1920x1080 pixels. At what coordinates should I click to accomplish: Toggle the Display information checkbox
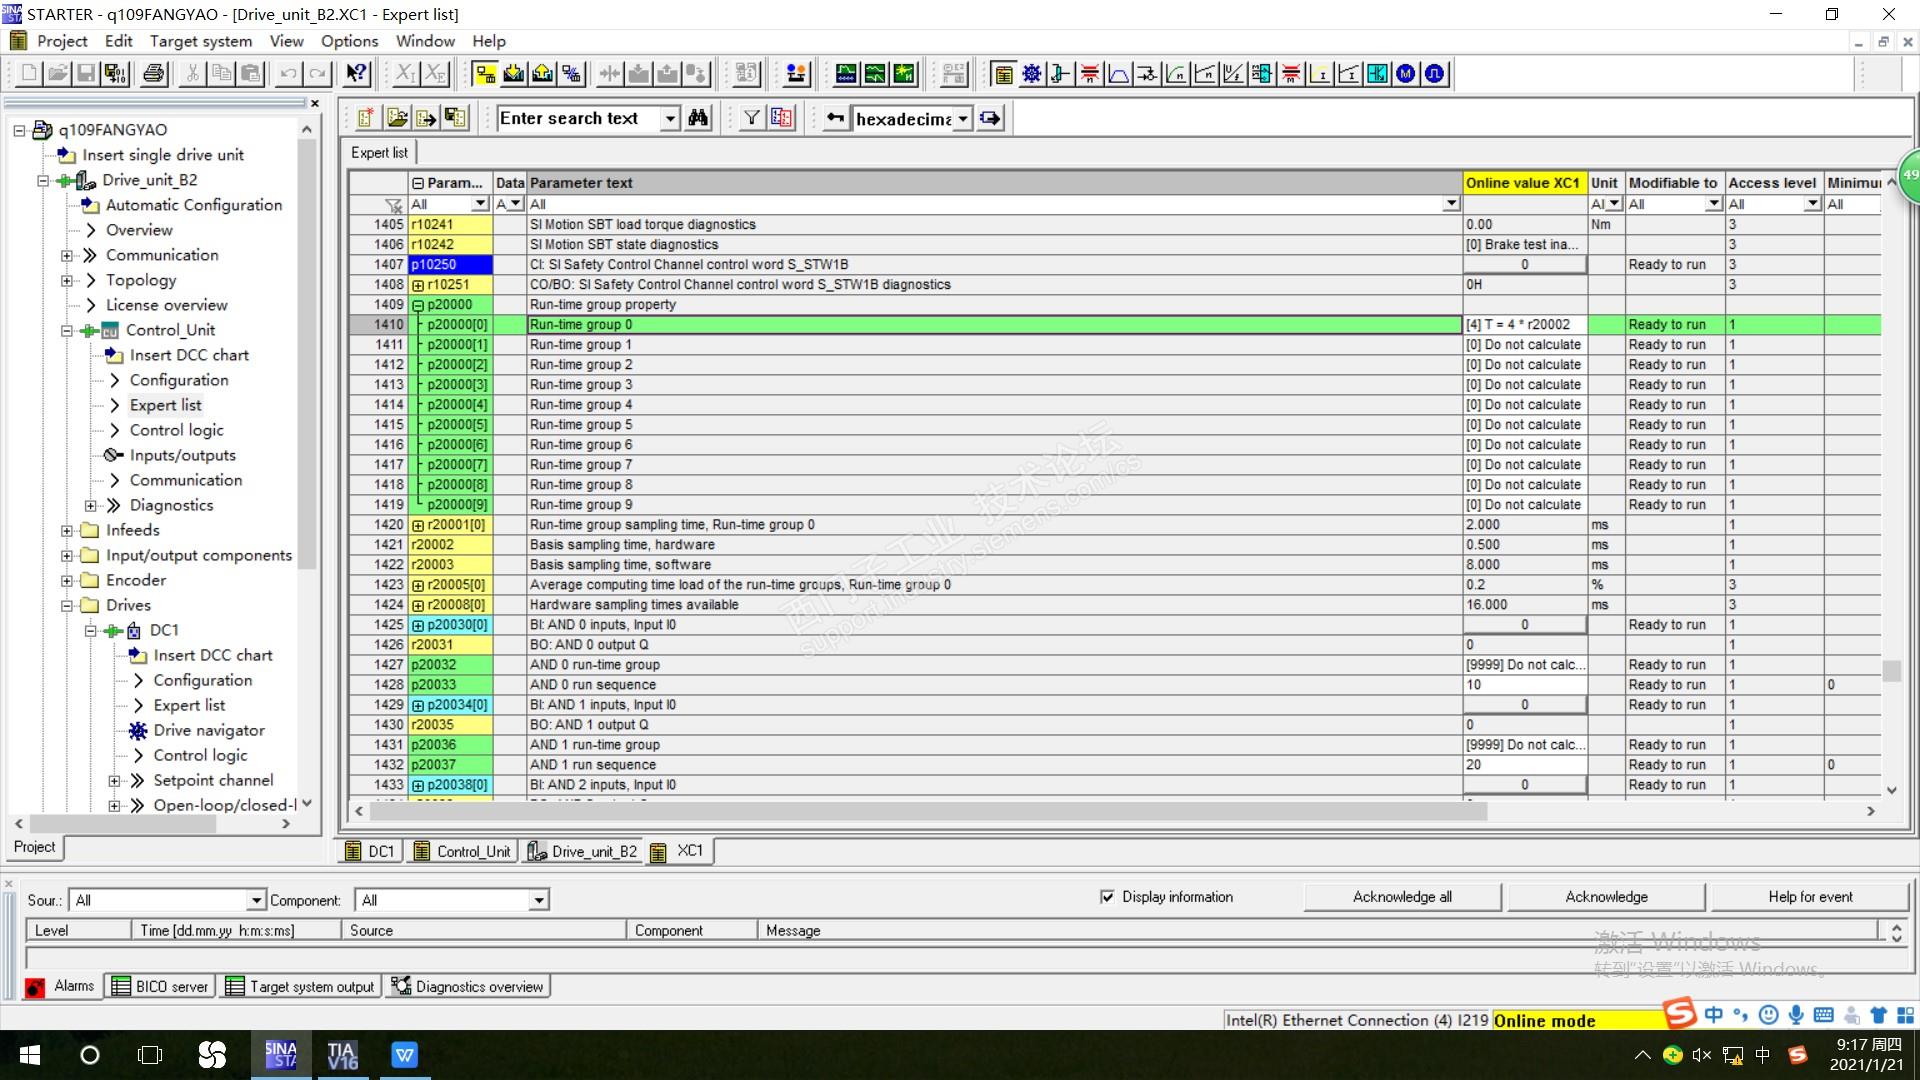1107,897
